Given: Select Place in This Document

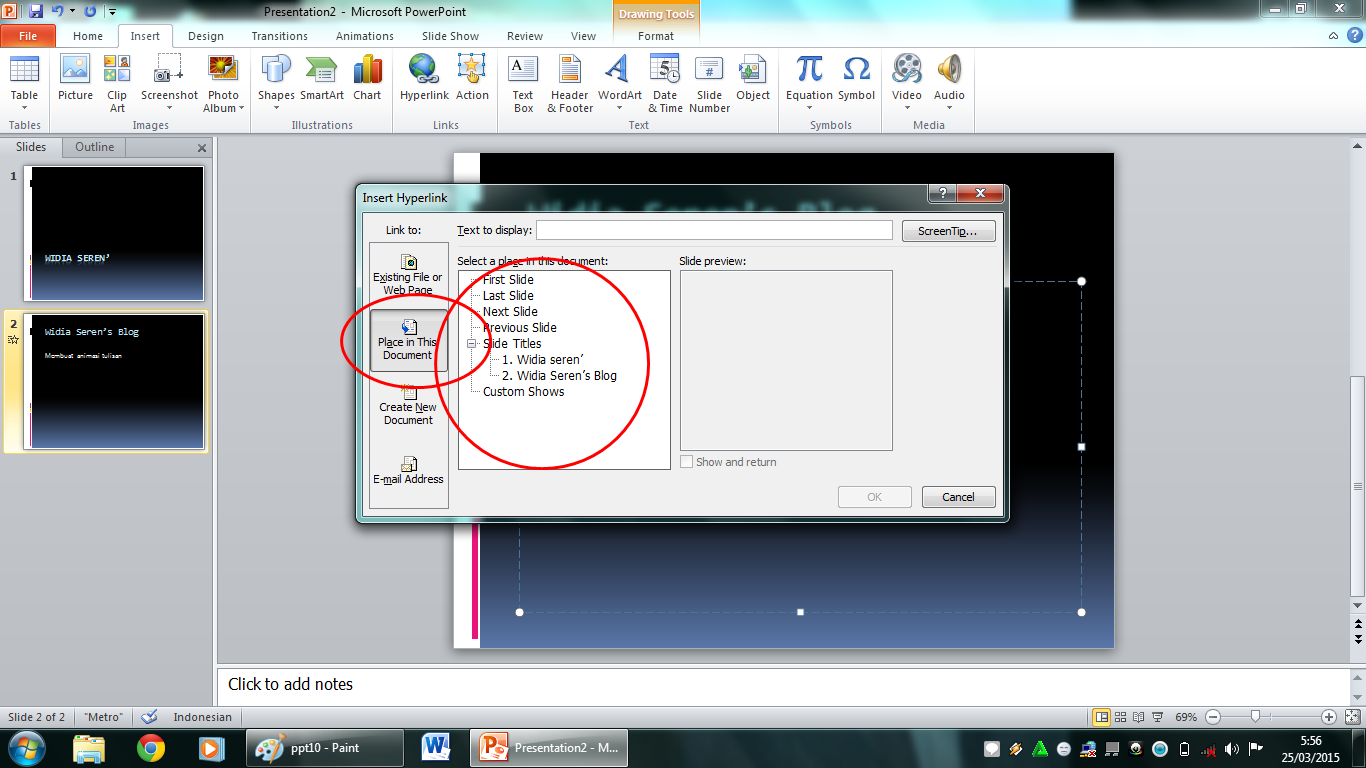Looking at the screenshot, I should tap(408, 339).
